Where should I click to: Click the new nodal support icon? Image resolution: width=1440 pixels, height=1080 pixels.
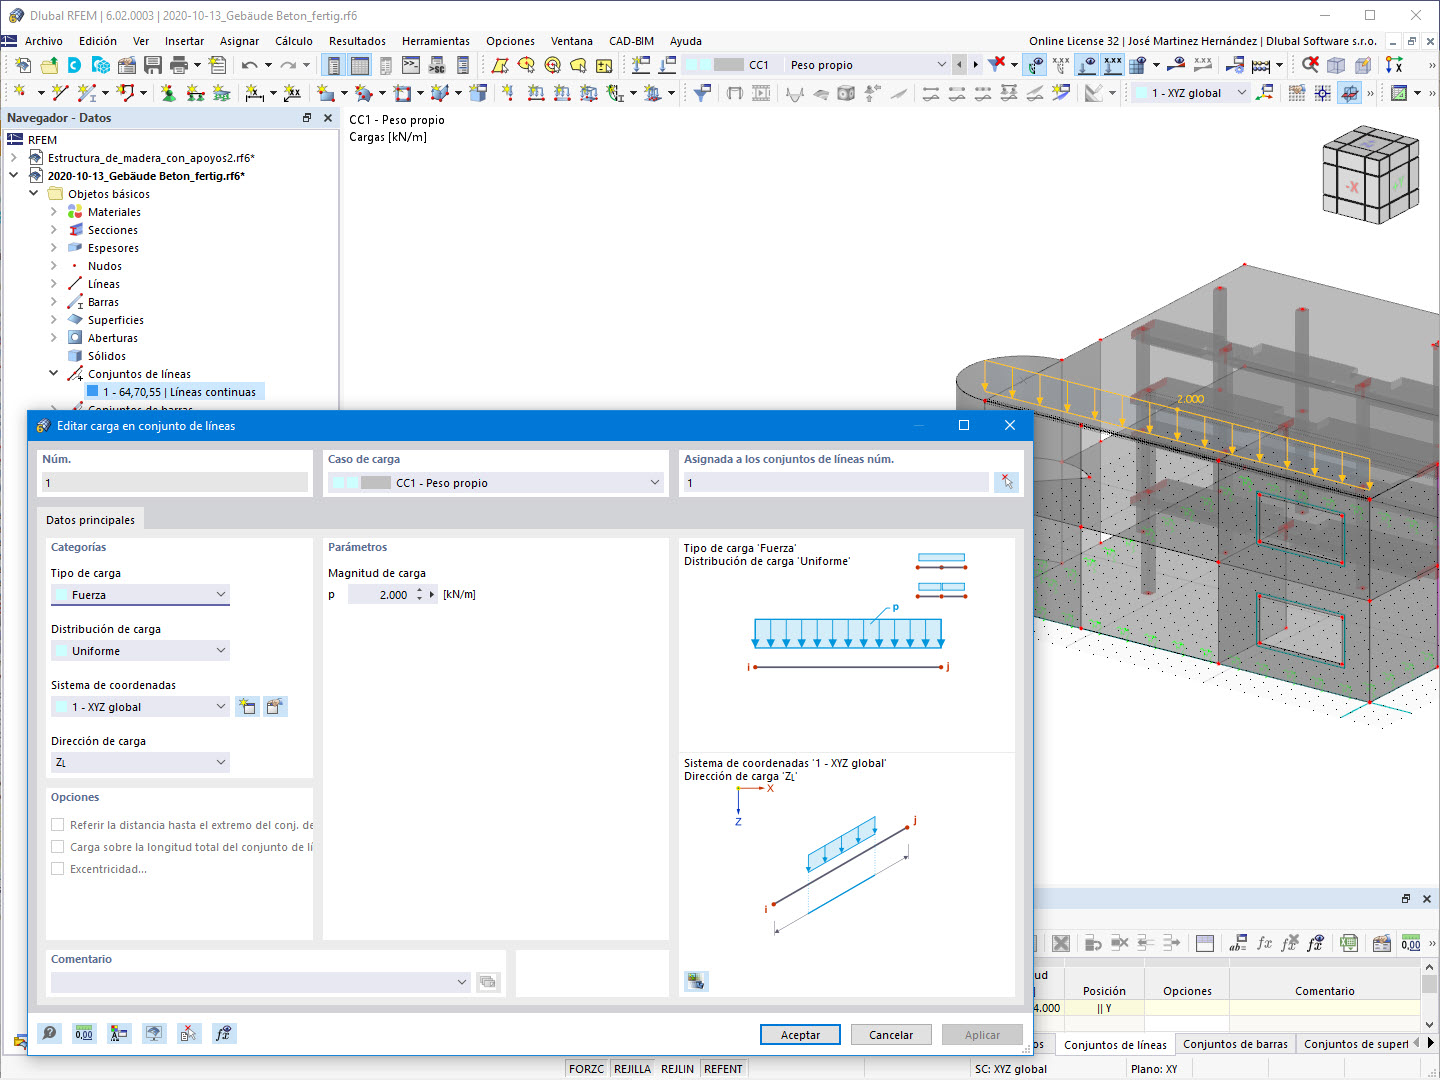(x=168, y=93)
